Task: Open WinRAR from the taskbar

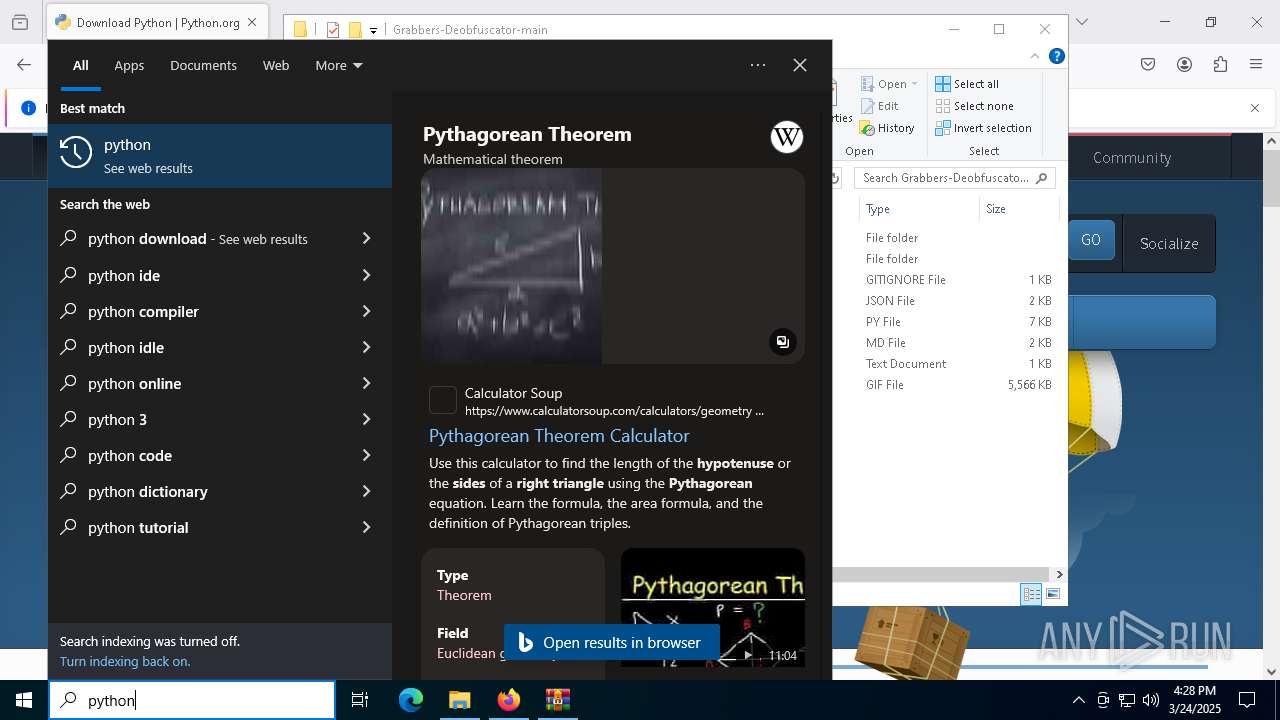Action: click(557, 700)
